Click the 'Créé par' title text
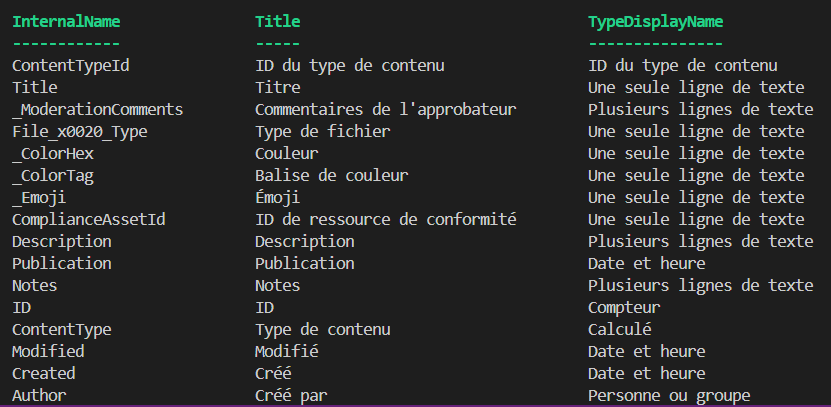Viewport: 831px width, 407px height. 291,396
